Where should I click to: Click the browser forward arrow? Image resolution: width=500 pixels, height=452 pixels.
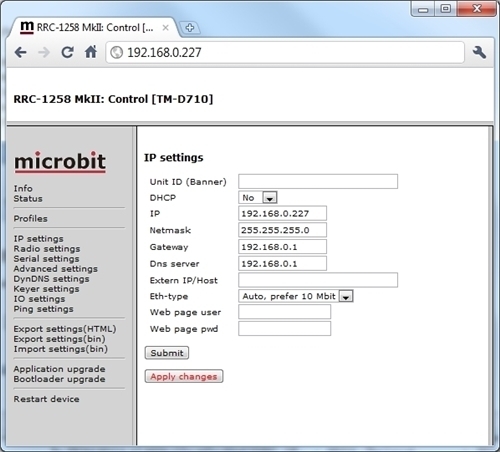pyautogui.click(x=44, y=52)
